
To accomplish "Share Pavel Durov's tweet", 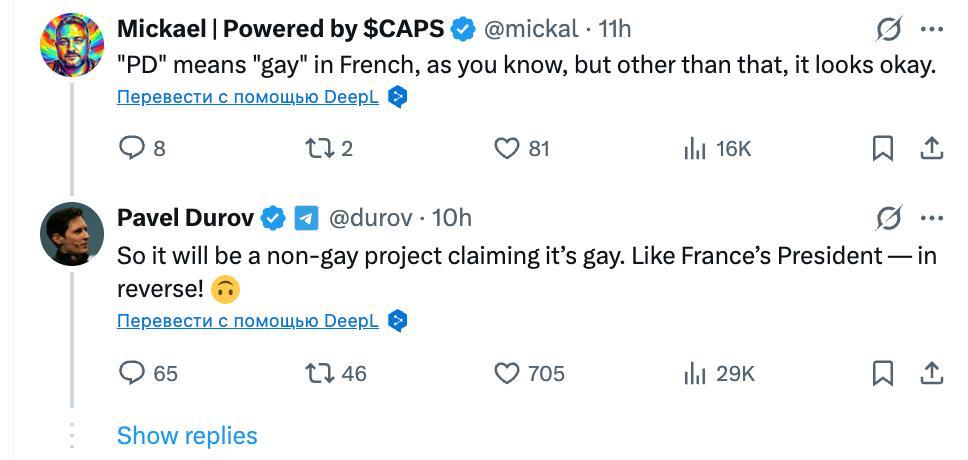I will click(x=931, y=373).
